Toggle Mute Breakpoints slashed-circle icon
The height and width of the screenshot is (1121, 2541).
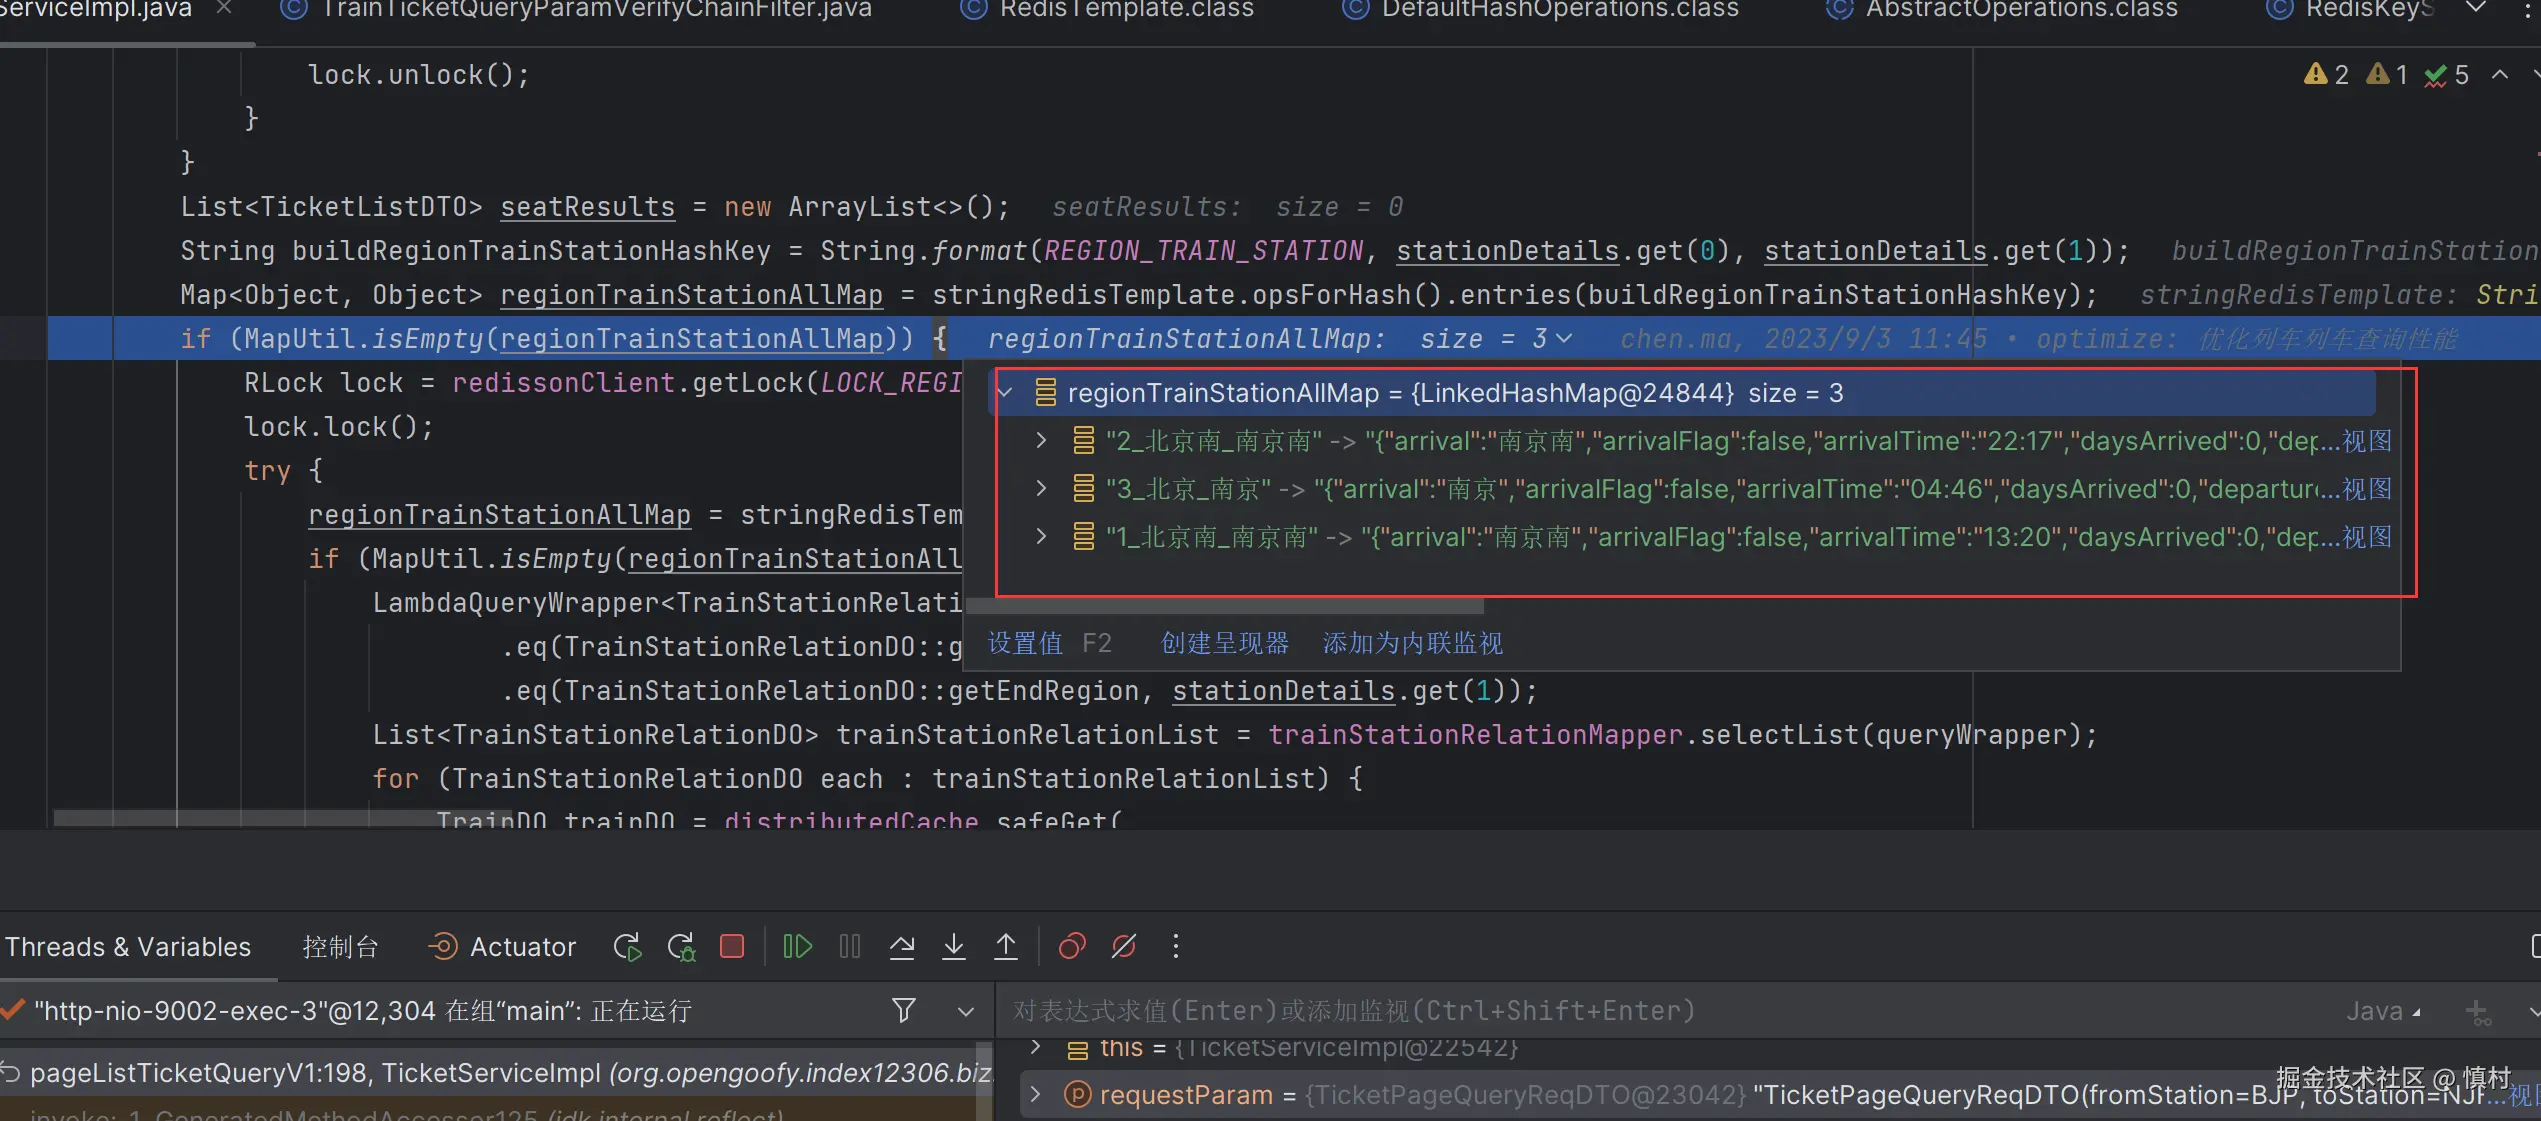1124,946
